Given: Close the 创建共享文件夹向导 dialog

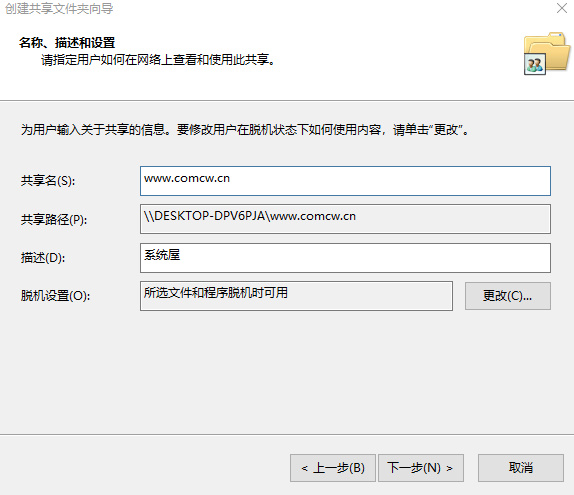Looking at the screenshot, I should click(x=562, y=8).
